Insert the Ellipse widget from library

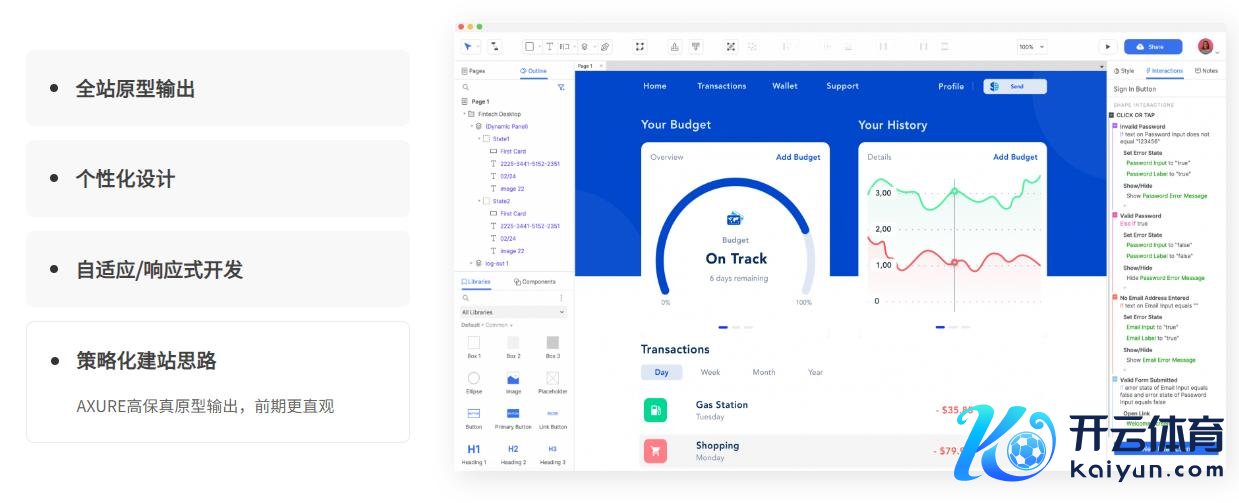tap(474, 379)
